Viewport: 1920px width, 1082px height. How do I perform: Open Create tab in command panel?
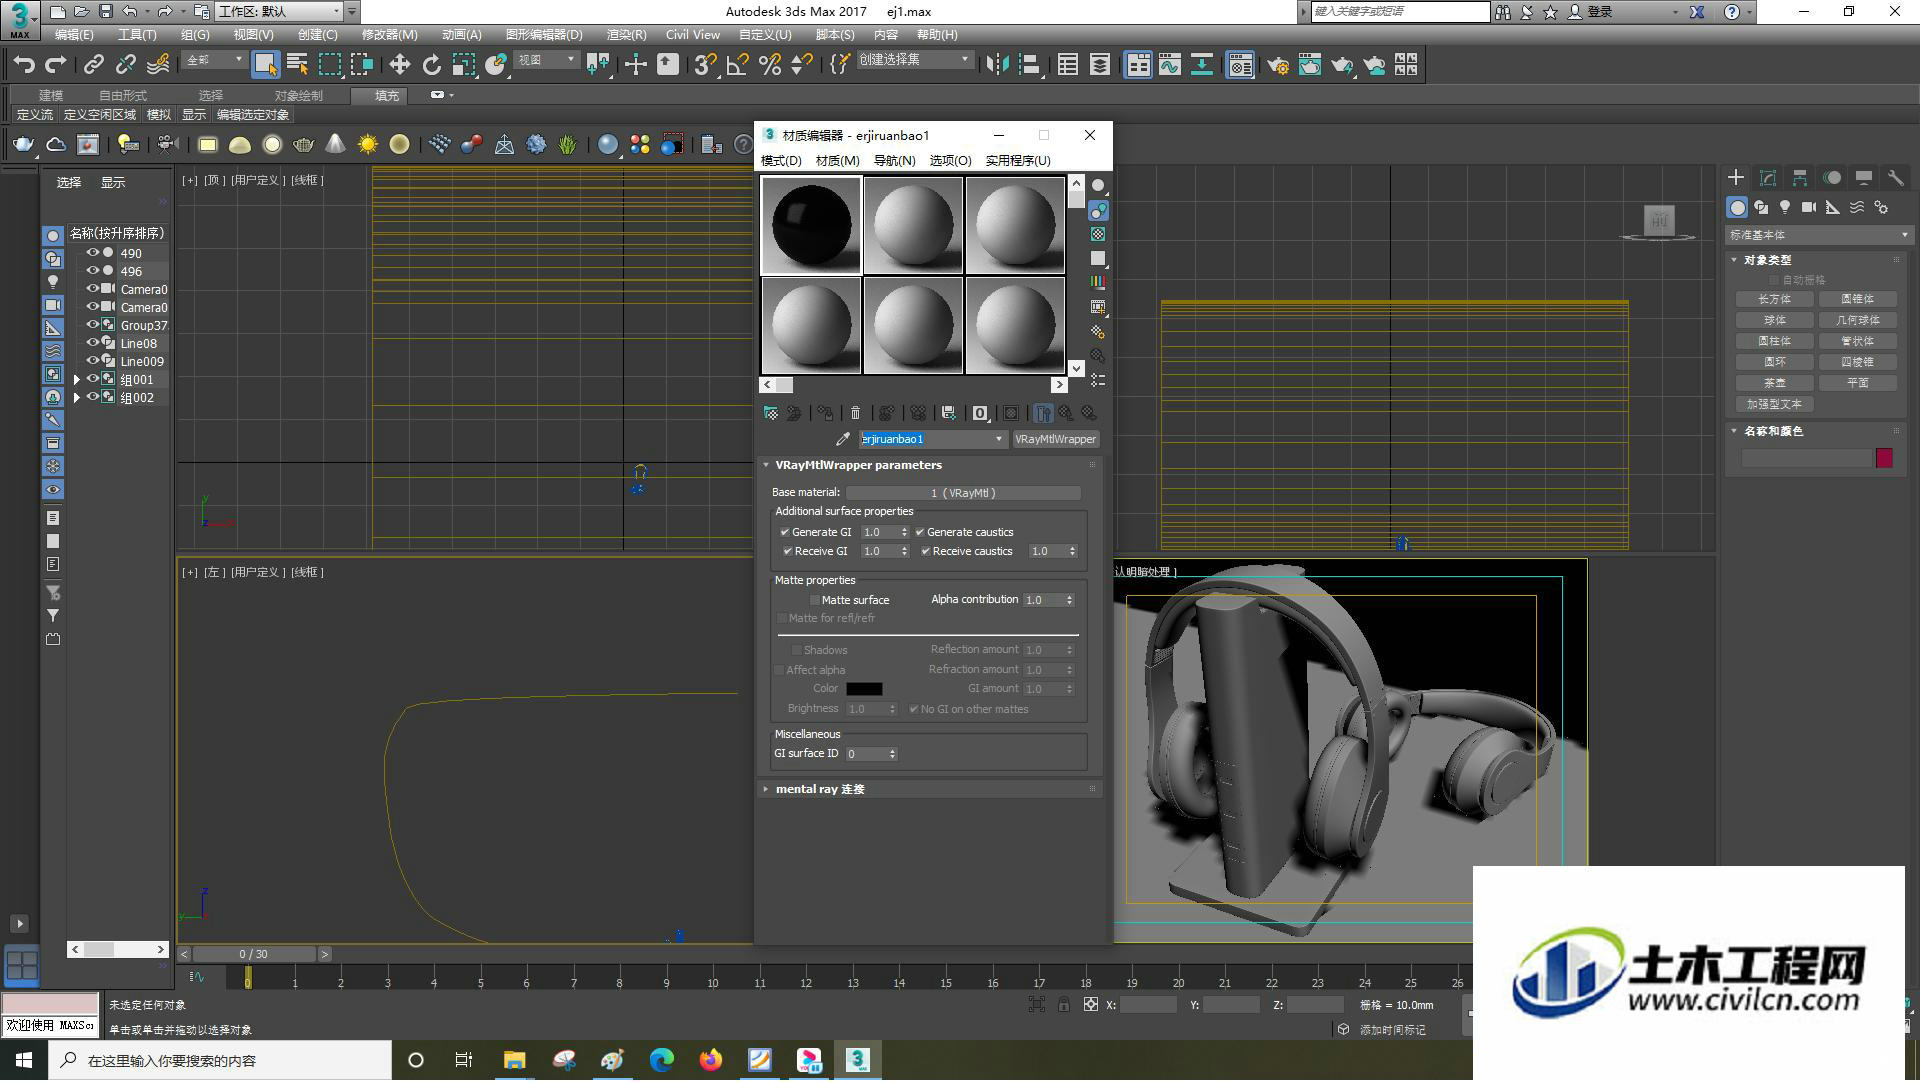point(1736,178)
